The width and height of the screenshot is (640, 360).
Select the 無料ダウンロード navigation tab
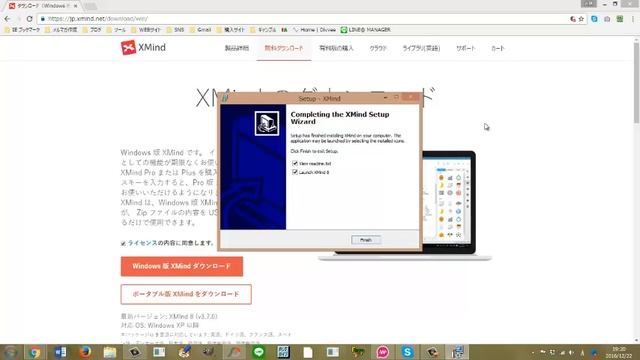pos(284,48)
